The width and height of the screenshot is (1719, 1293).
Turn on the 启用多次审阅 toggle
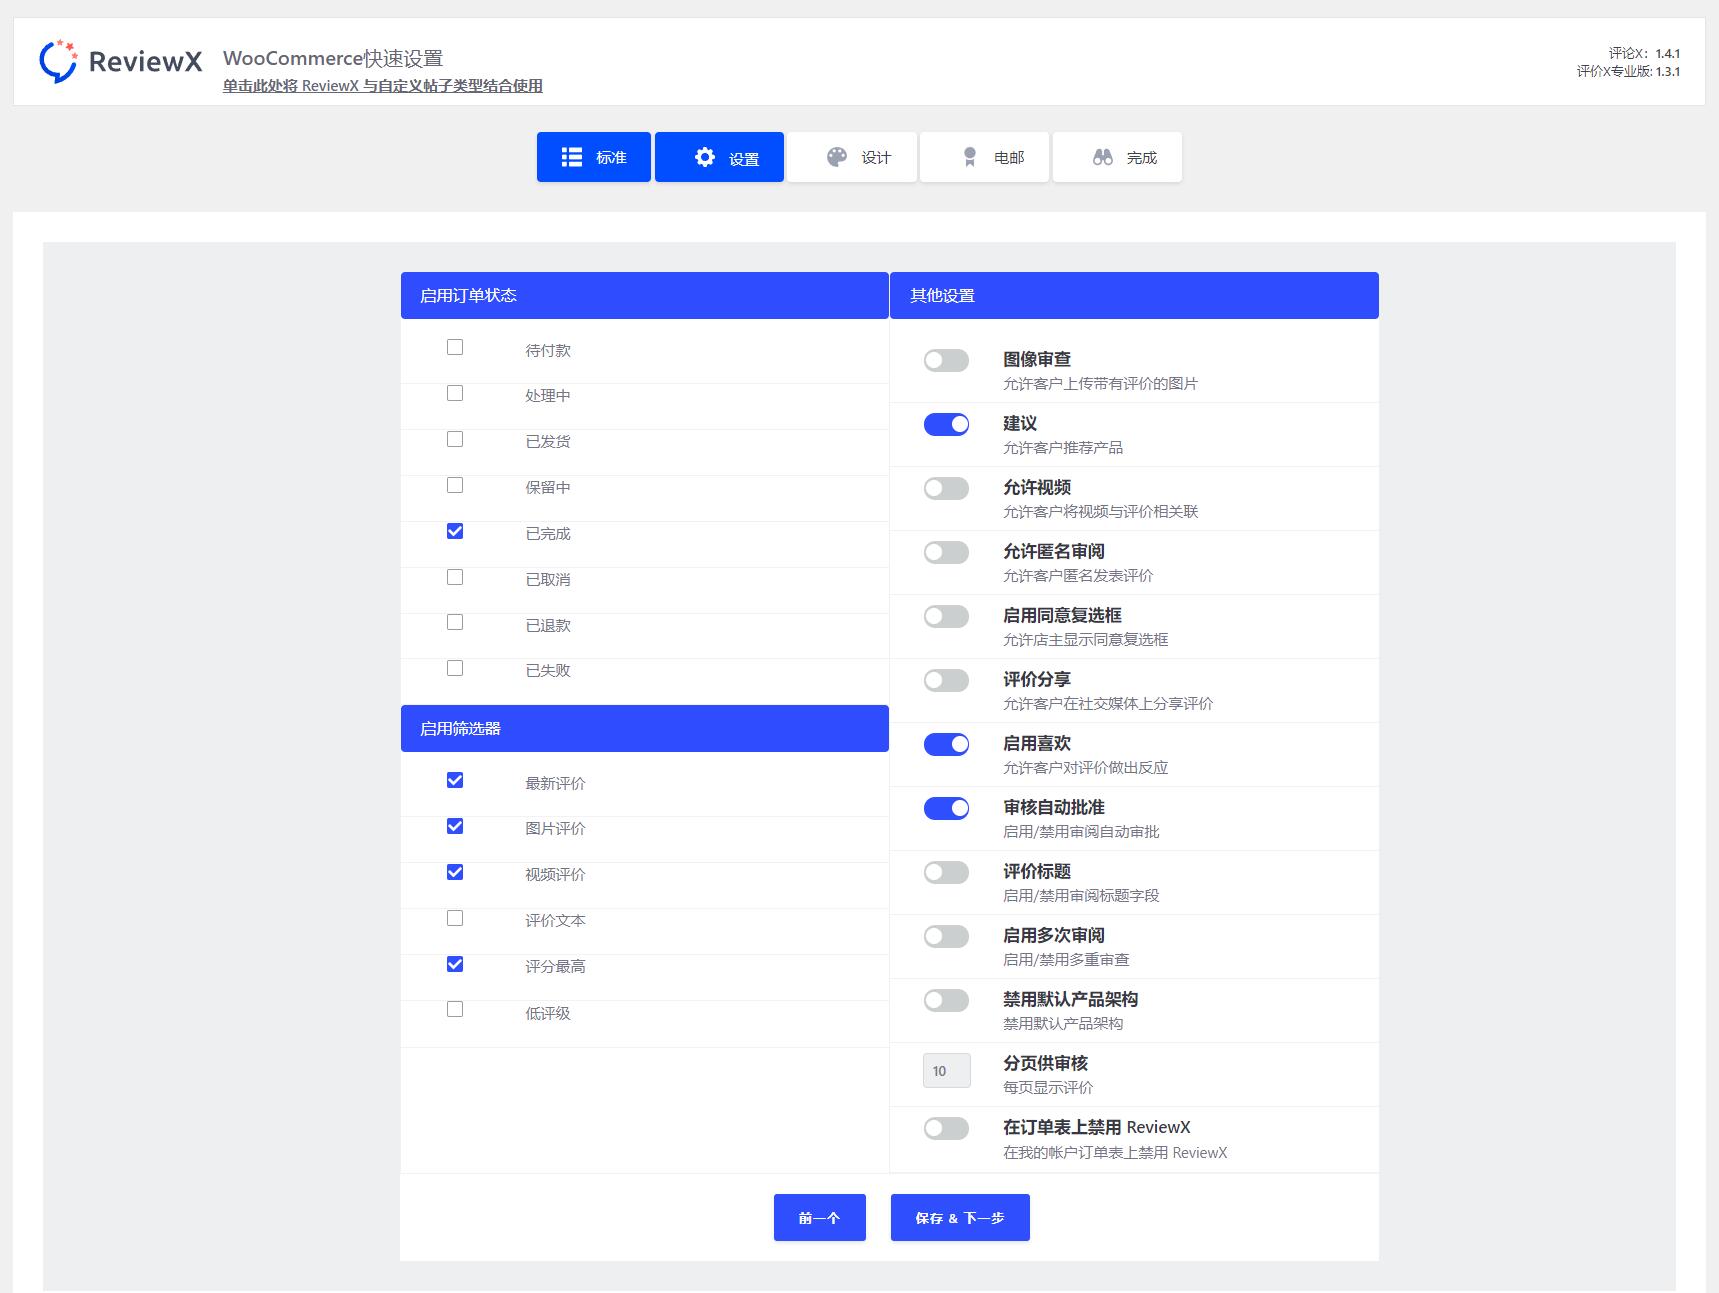point(946,936)
